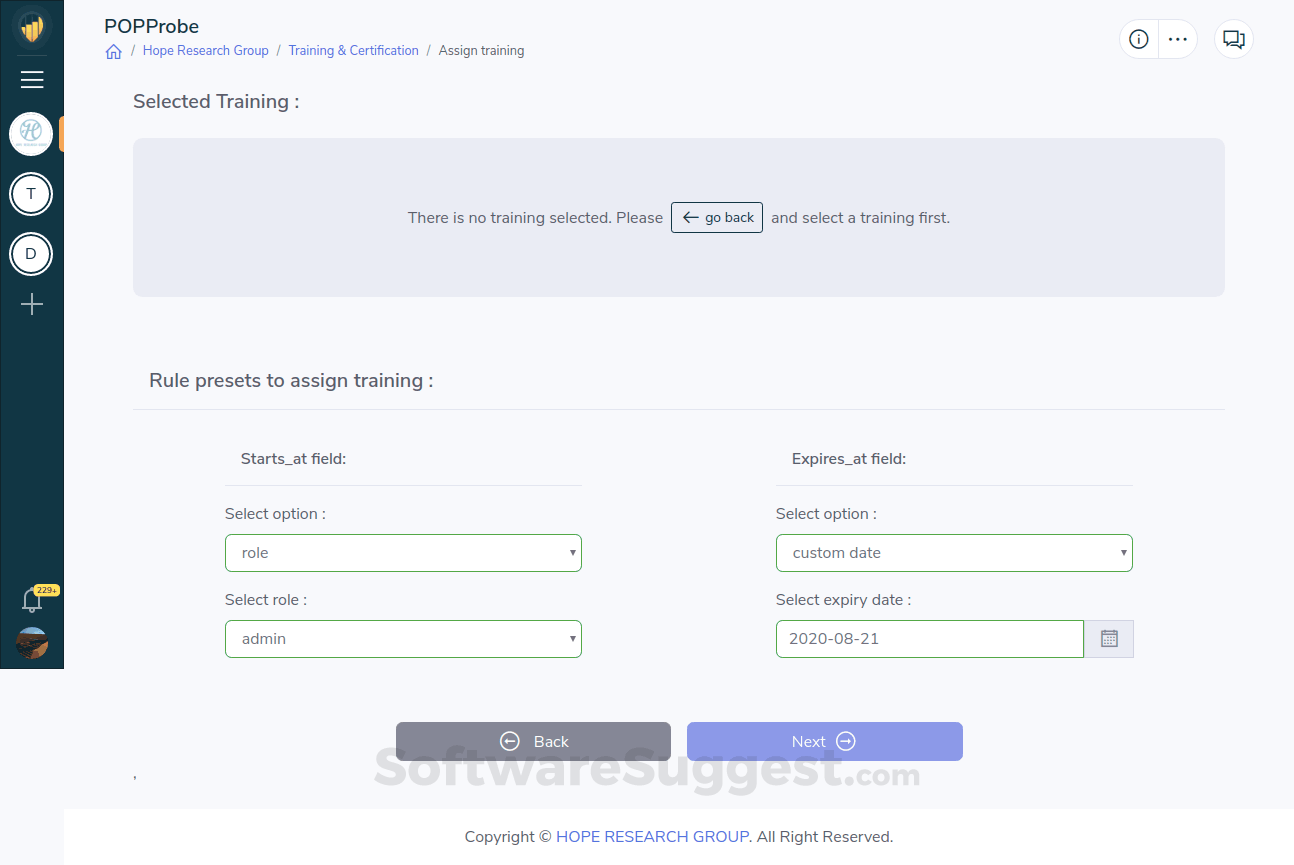Click the Selected Training heading

pyautogui.click(x=216, y=101)
